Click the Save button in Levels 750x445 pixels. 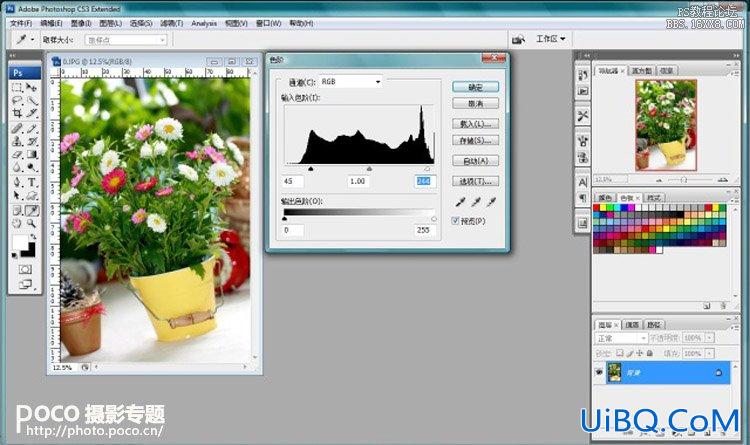point(475,140)
